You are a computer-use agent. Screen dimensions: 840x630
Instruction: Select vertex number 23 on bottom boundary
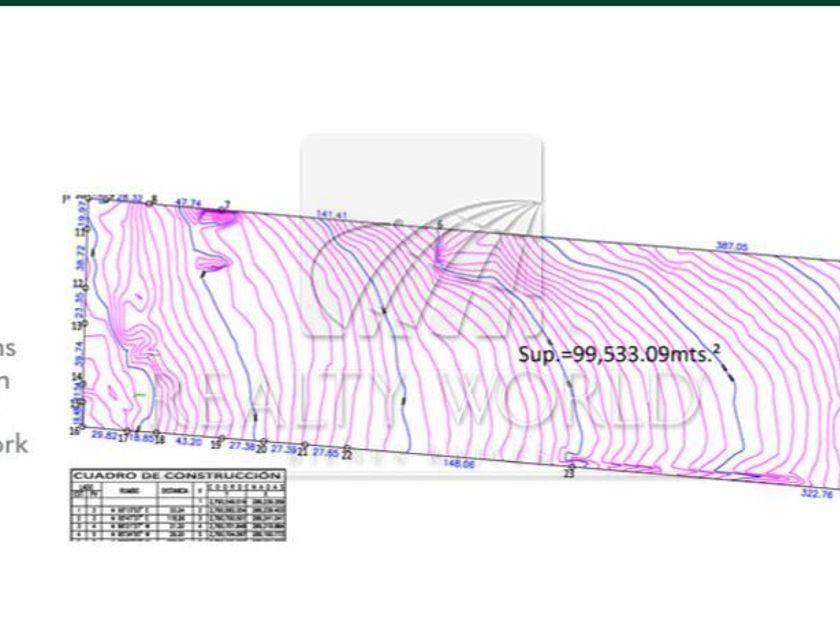[x=569, y=474]
